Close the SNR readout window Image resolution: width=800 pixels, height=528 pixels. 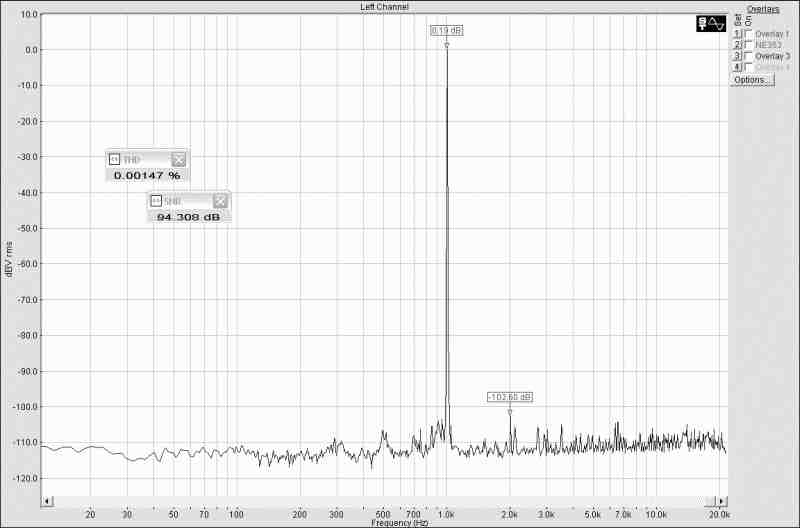click(x=220, y=201)
